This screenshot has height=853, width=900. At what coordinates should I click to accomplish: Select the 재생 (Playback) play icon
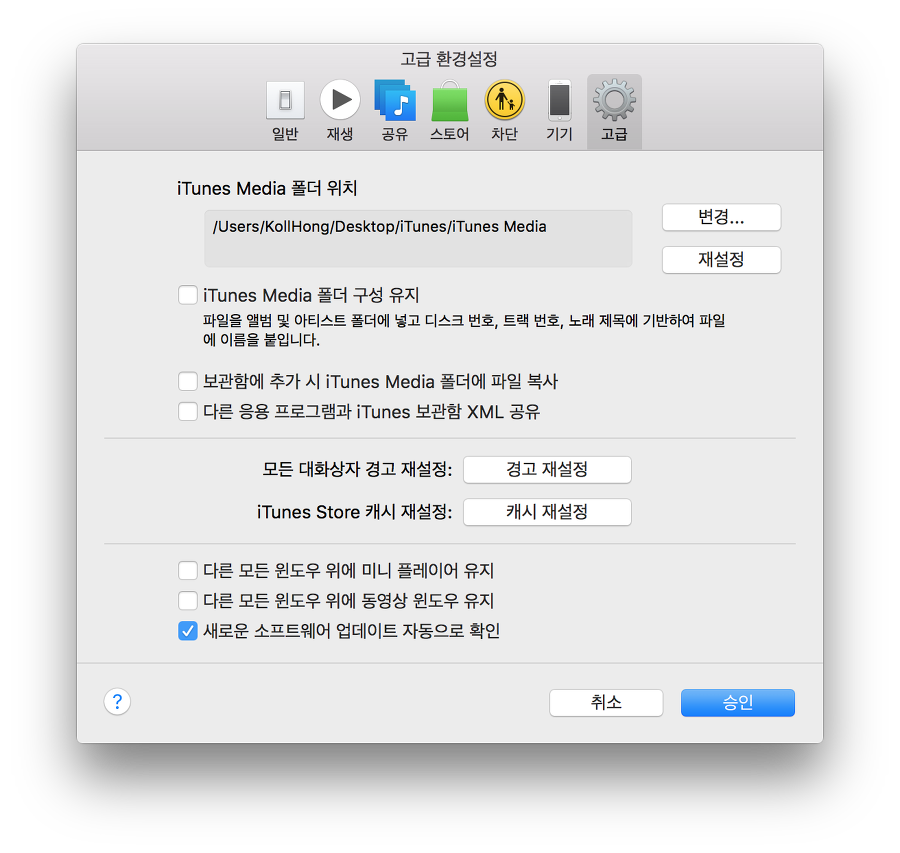(x=340, y=101)
